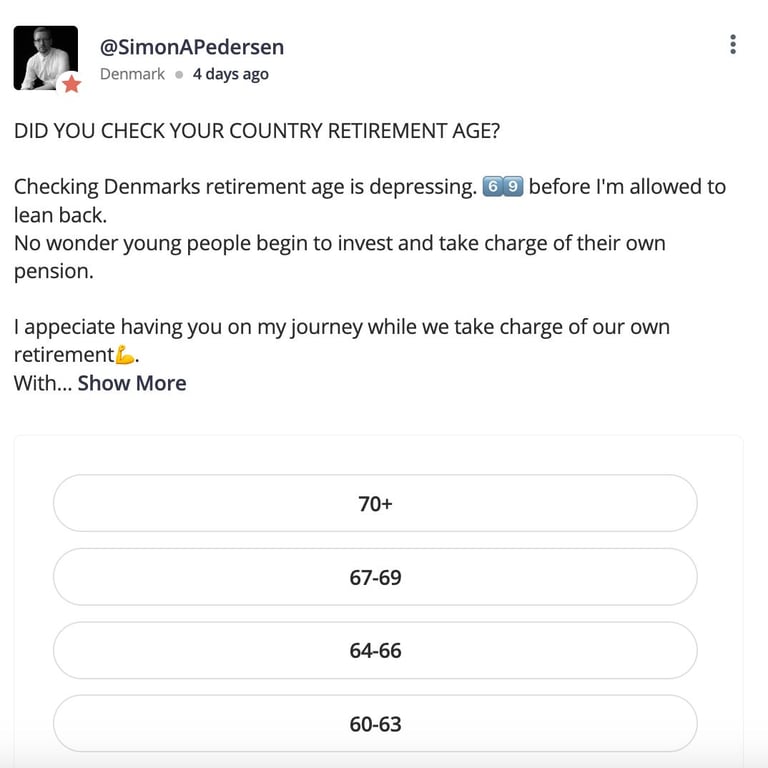Screen dimensions: 768x768
Task: Click the "DID YOU CHECK YOUR COUNTRY" heading
Action: 250,131
